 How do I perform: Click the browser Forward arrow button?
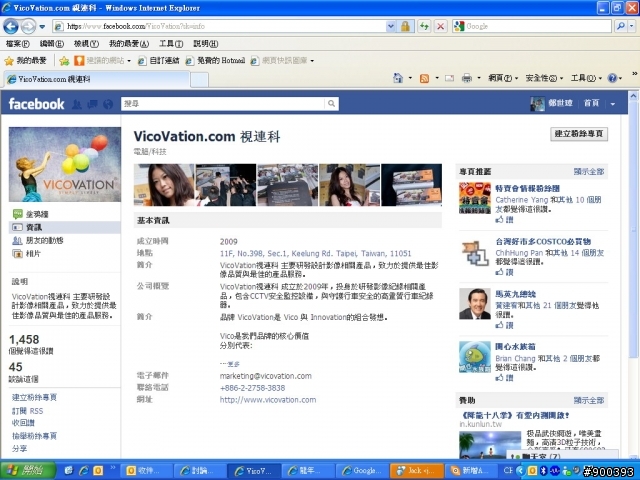point(28,27)
